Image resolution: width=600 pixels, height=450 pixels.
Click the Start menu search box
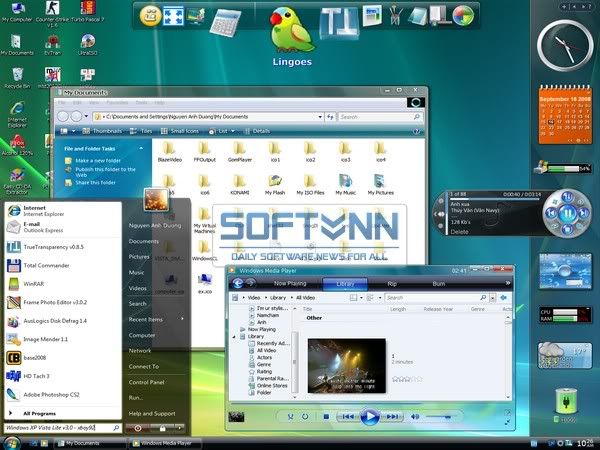[x=62, y=428]
